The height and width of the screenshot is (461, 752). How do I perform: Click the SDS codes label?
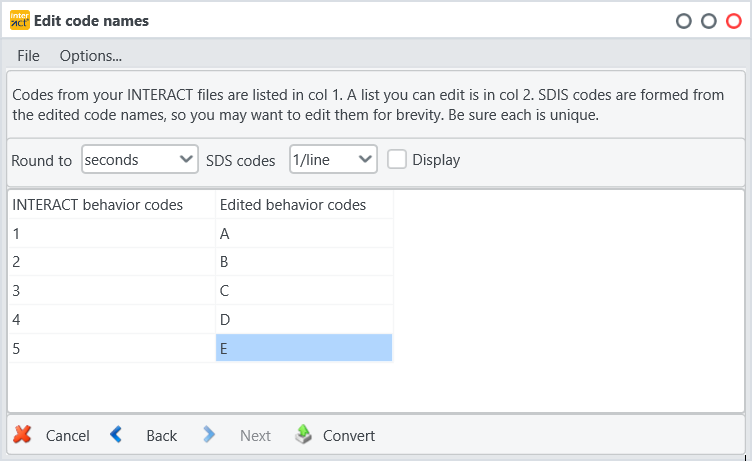(x=240, y=160)
